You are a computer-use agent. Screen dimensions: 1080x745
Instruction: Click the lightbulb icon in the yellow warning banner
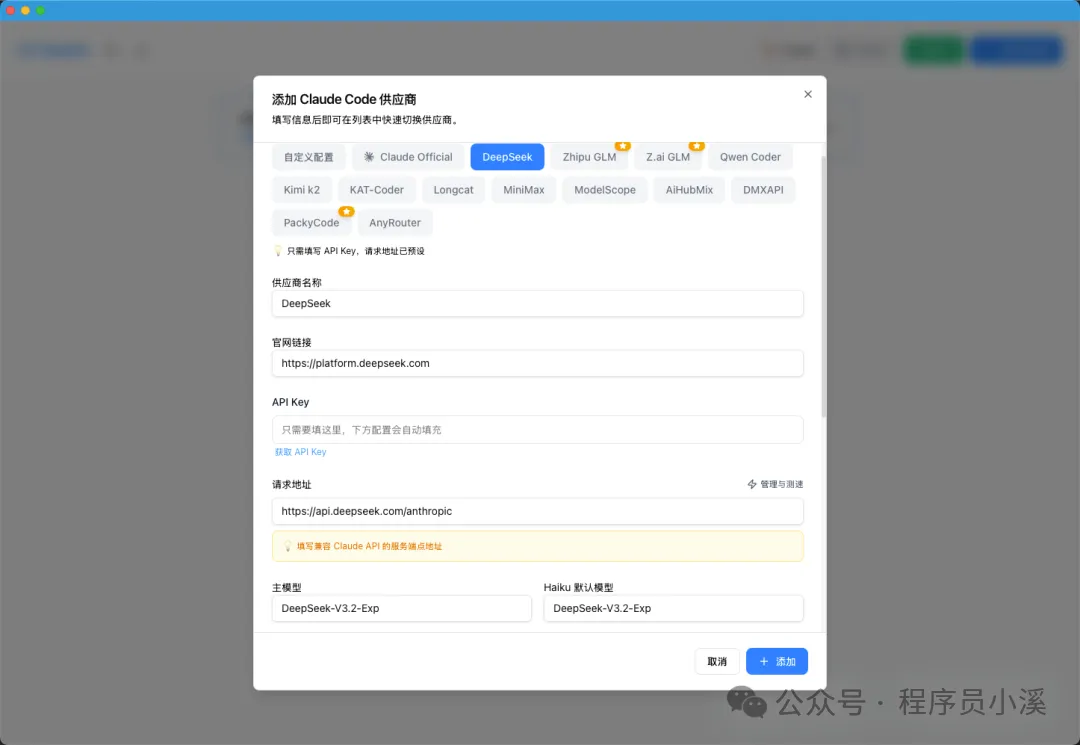tap(285, 546)
